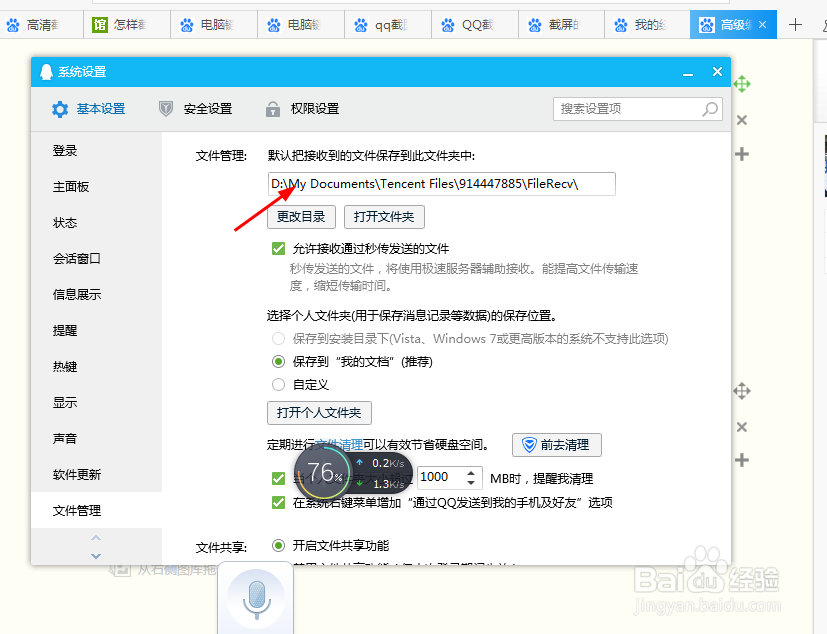This screenshot has width=827, height=634.
Task: Click the lower gray move-arrows icon
Action: 742,391
